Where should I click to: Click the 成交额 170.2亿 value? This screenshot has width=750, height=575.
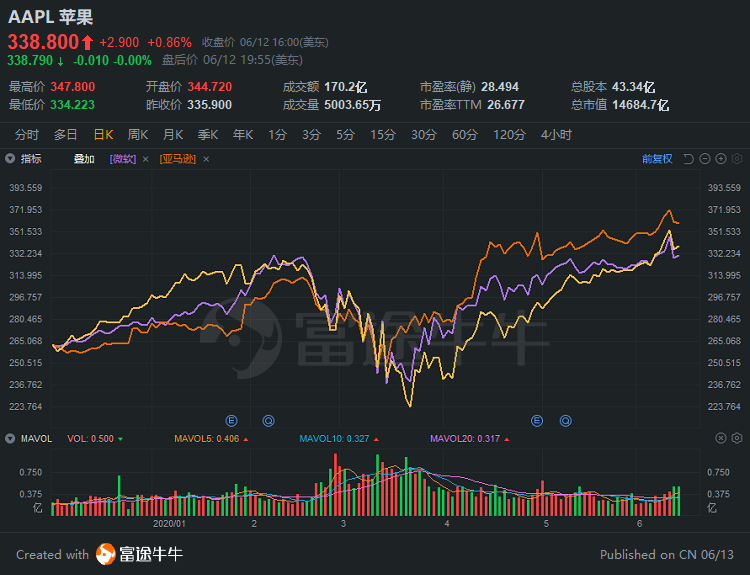pyautogui.click(x=345, y=87)
